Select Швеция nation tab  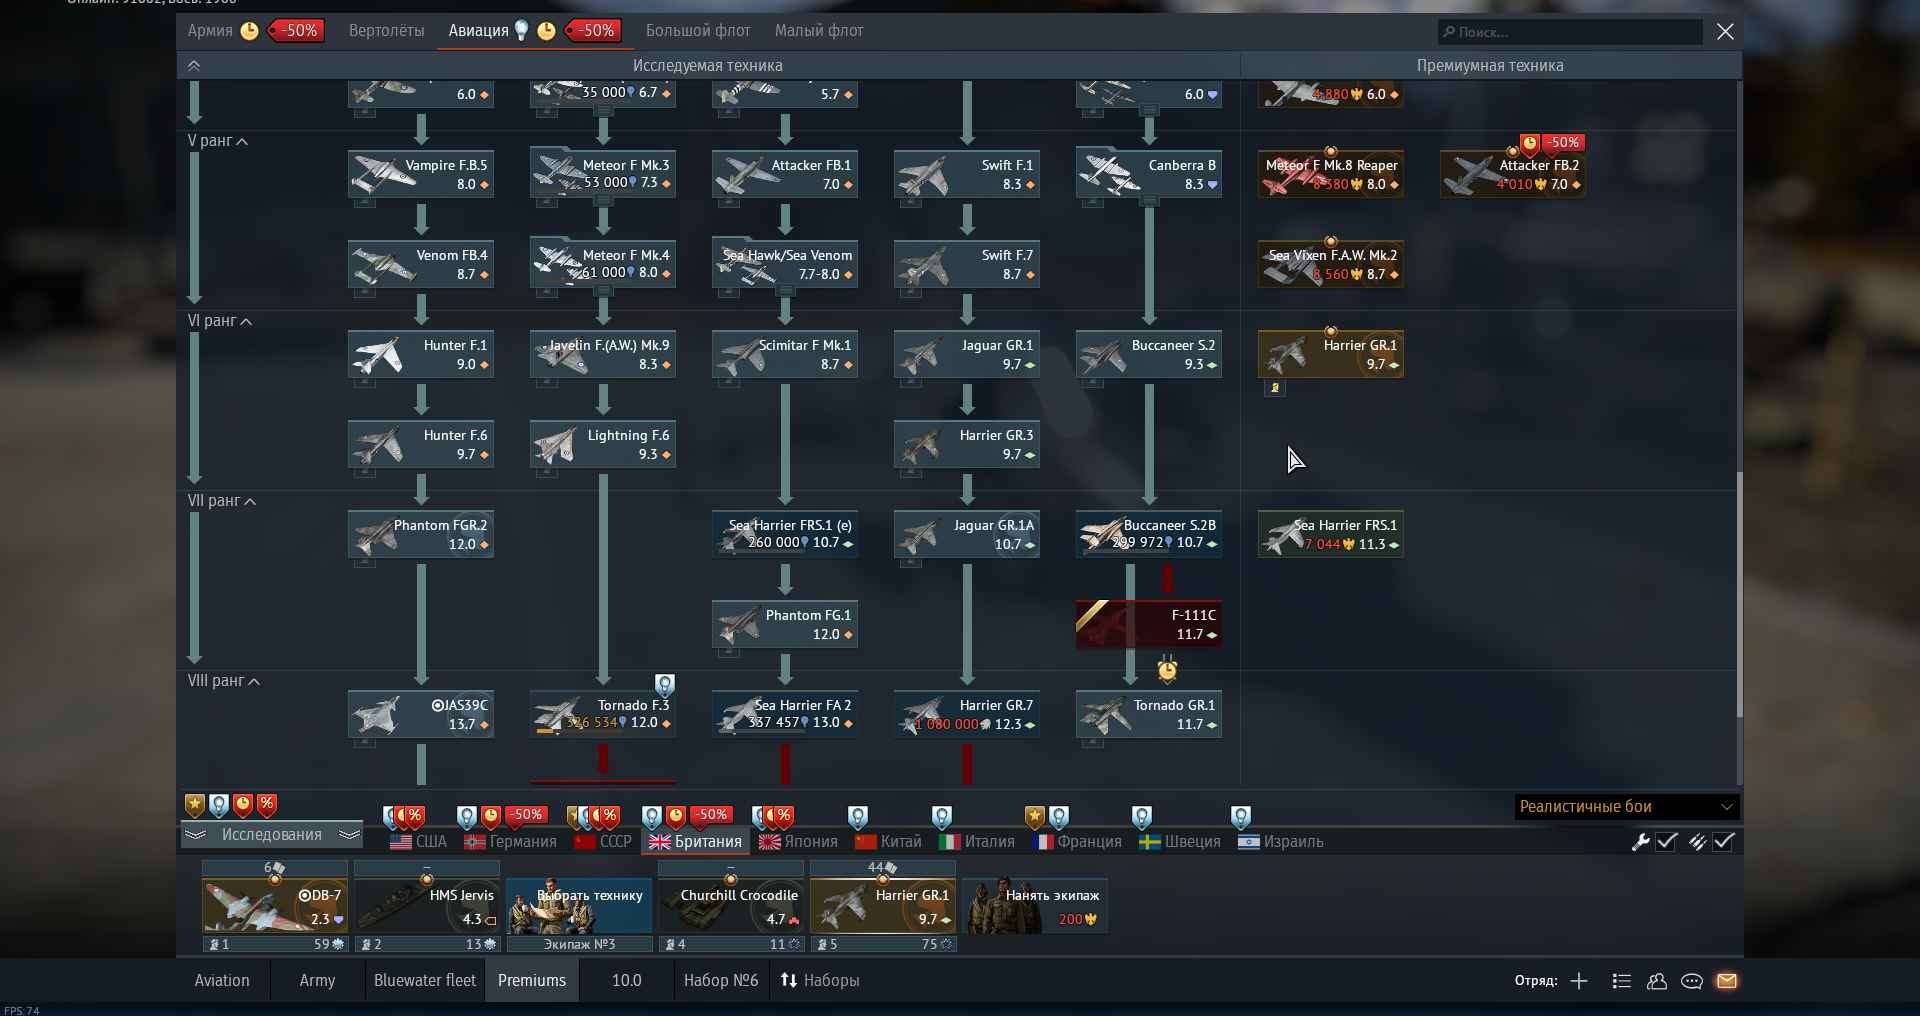click(x=1180, y=842)
